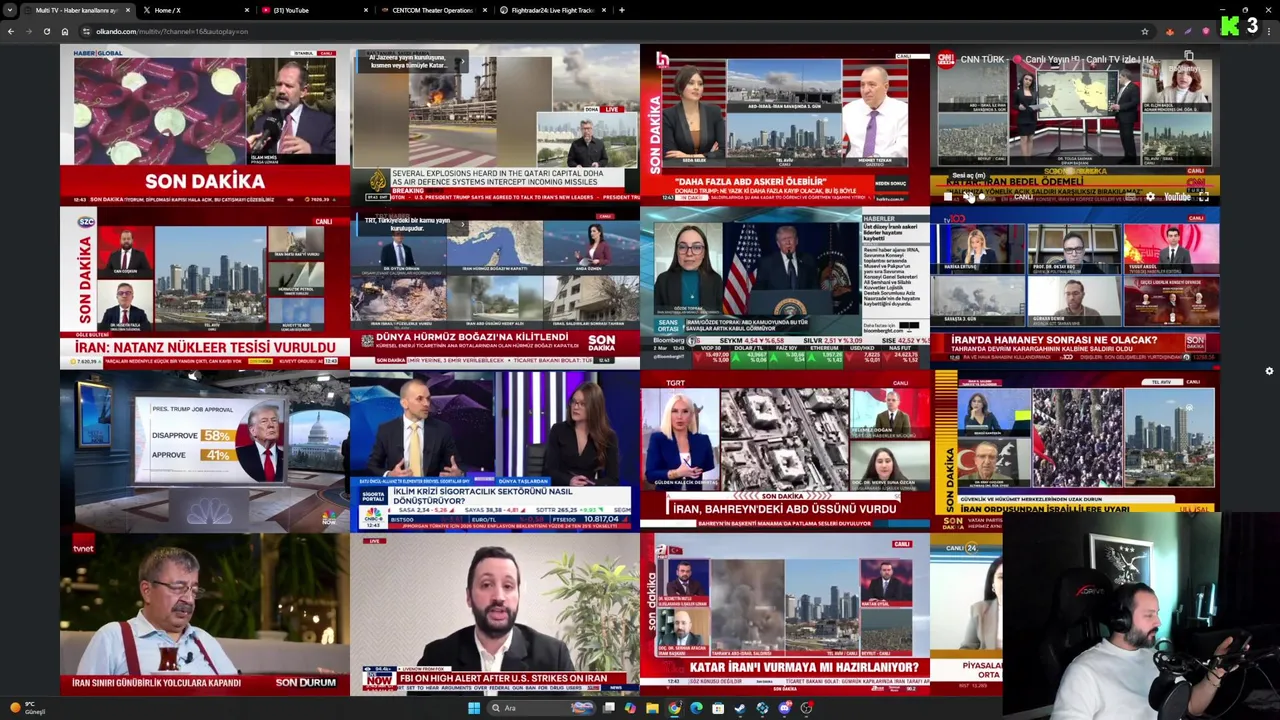Open Discord from the taskbar
This screenshot has height=720, width=1280.
pos(785,708)
